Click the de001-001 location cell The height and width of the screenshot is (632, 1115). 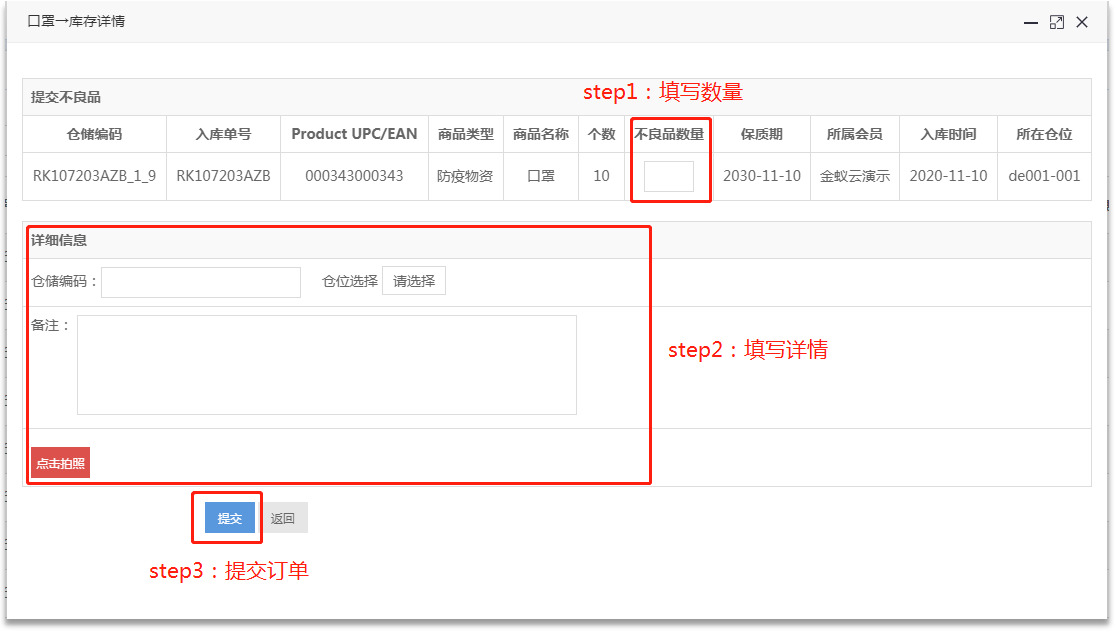point(1044,176)
